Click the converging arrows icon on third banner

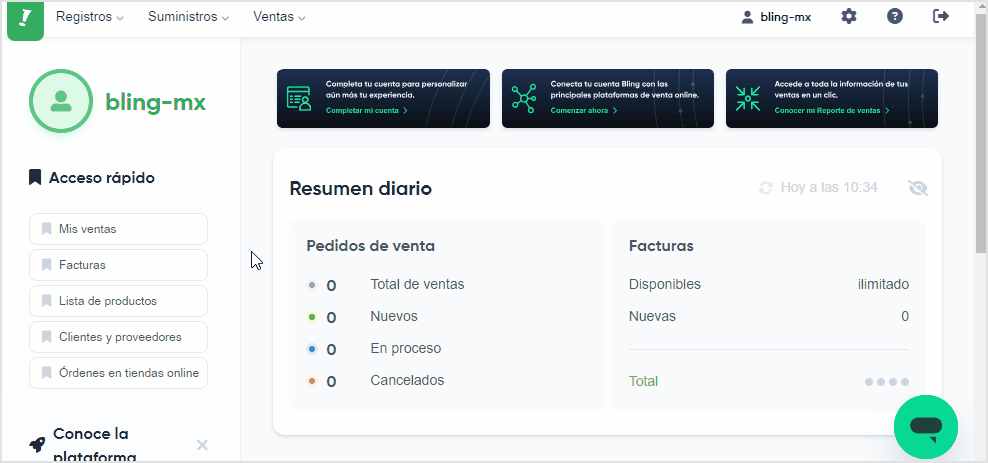tap(748, 99)
